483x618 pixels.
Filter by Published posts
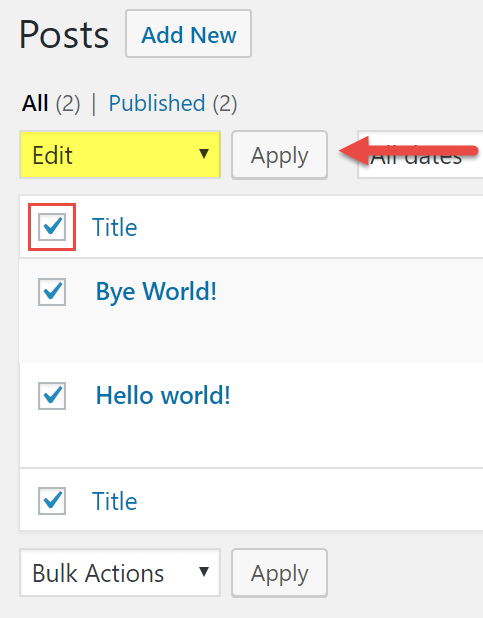tap(157, 103)
